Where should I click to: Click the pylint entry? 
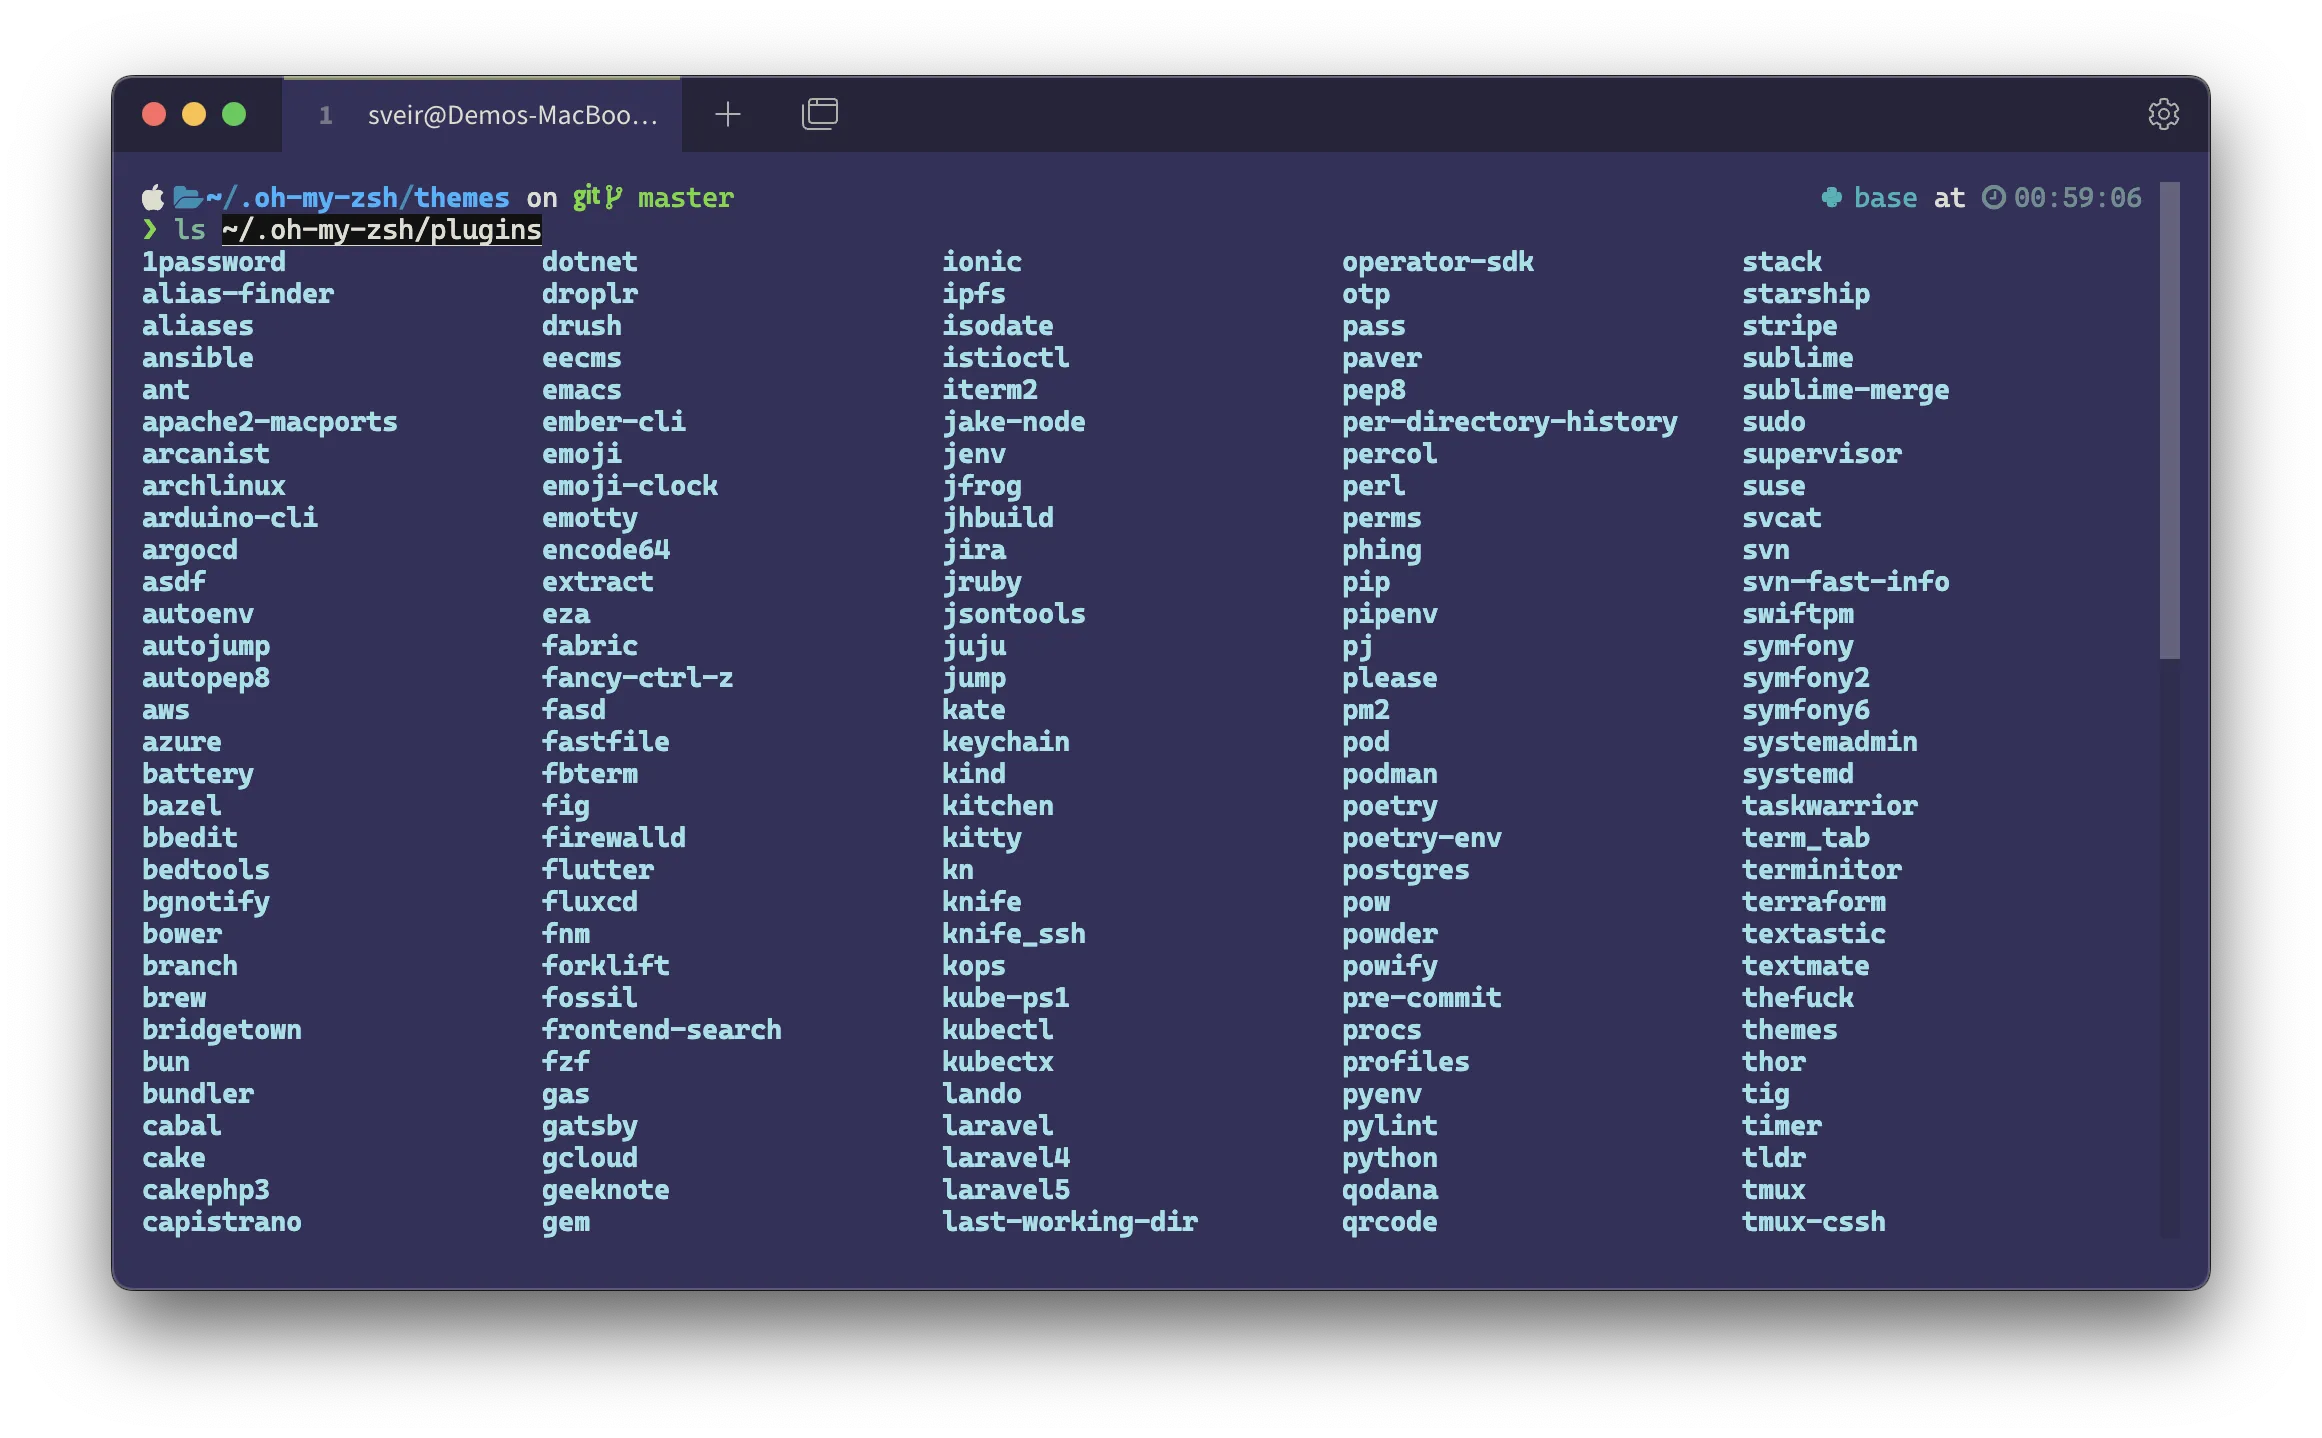[1390, 1125]
